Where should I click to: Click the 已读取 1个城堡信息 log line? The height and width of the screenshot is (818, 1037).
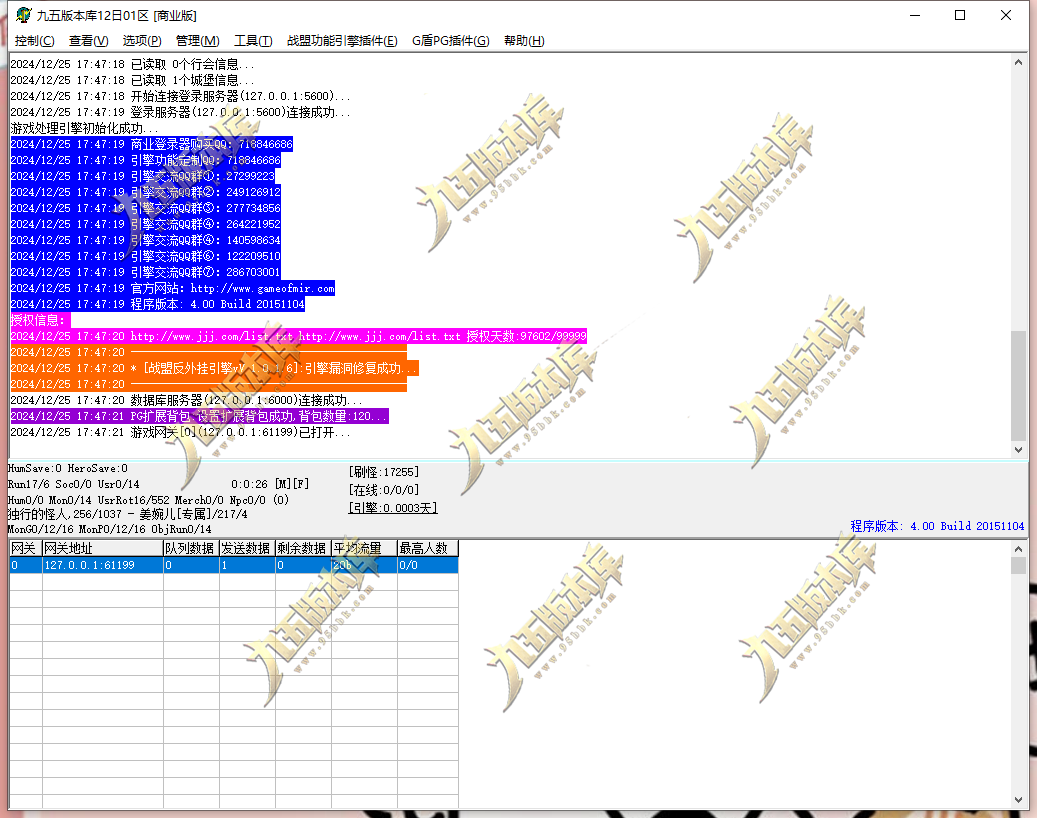(132, 80)
